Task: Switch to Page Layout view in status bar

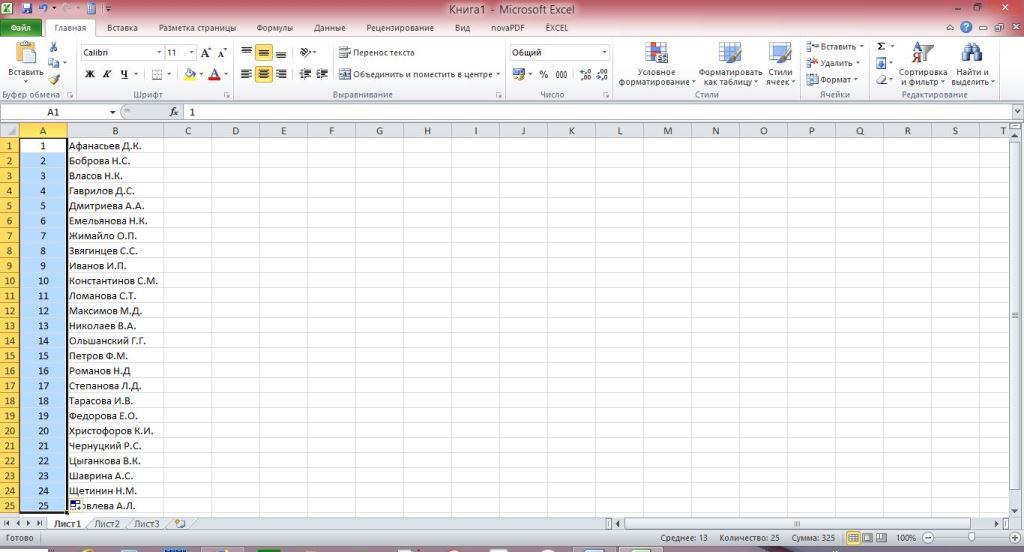Action: point(867,538)
